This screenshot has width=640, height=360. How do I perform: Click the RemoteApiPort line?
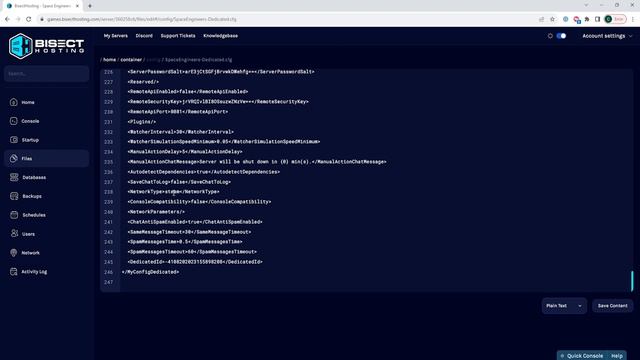point(178,111)
